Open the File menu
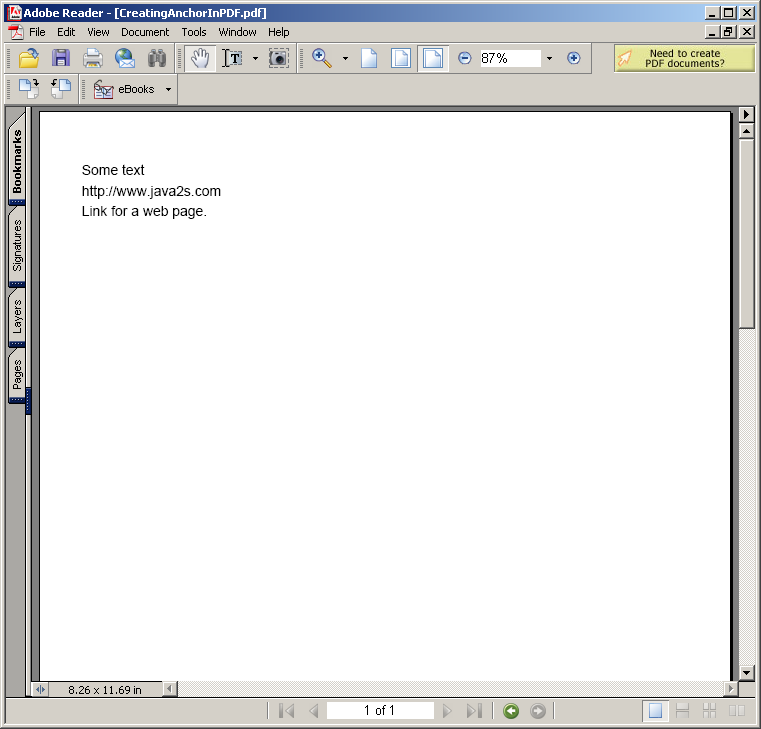The image size is (761, 729). click(x=37, y=32)
